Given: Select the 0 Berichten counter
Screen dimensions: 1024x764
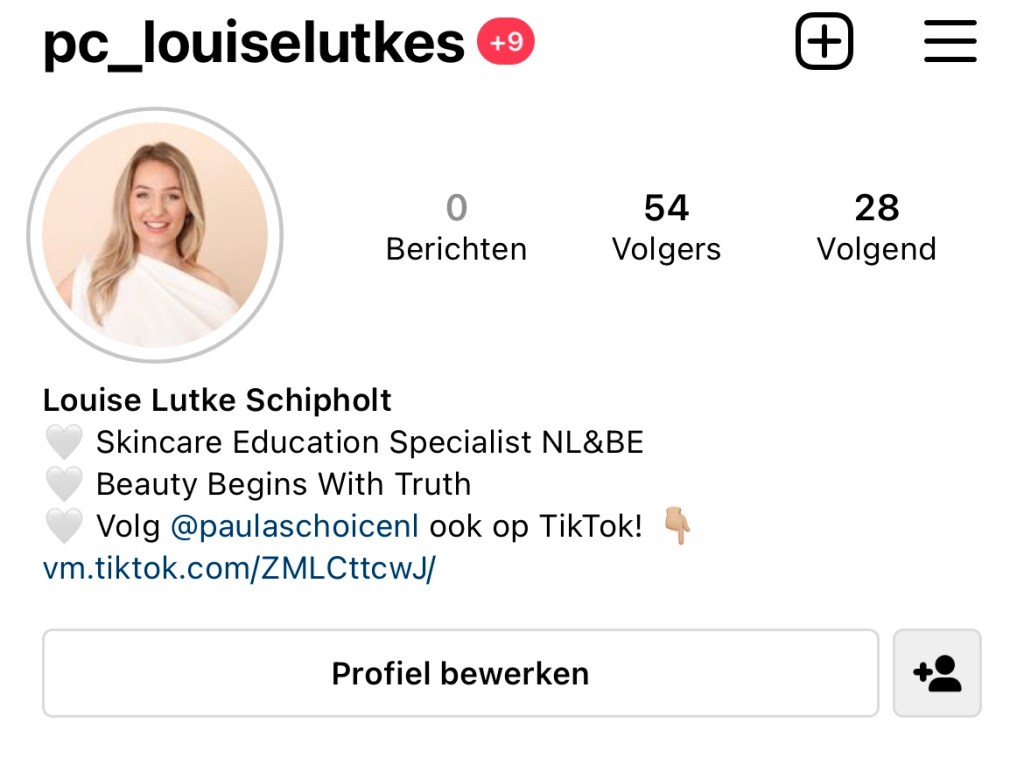Looking at the screenshot, I should pyautogui.click(x=456, y=227).
